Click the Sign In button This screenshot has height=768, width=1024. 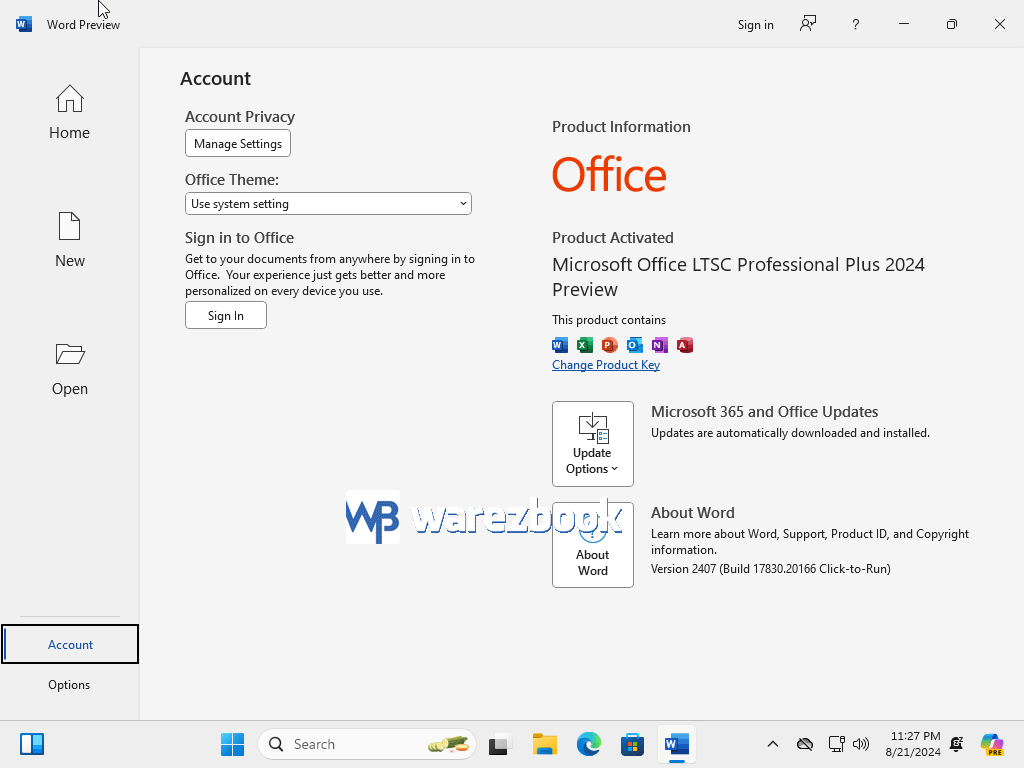(226, 315)
